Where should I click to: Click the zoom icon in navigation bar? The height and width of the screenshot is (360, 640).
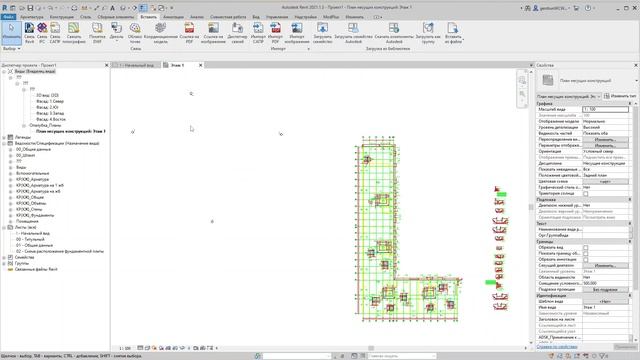(522, 94)
